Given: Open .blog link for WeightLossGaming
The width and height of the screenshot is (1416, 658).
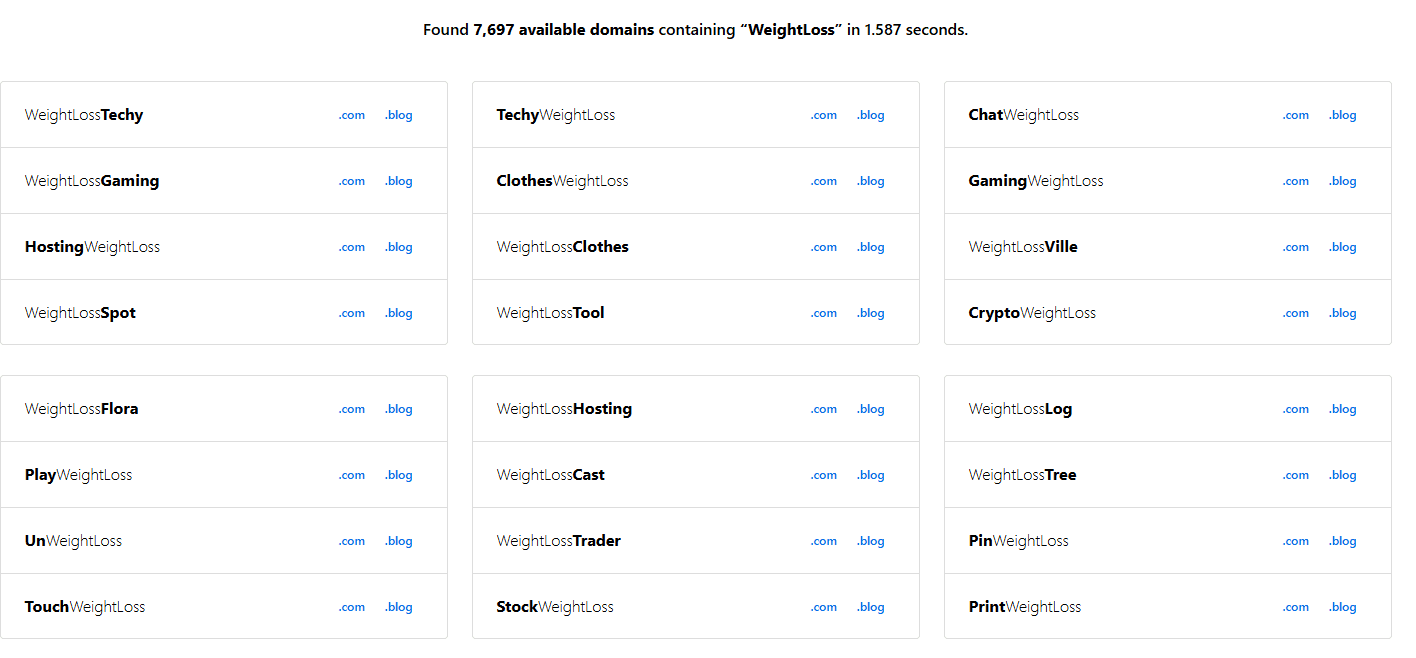Looking at the screenshot, I should click(x=398, y=181).
